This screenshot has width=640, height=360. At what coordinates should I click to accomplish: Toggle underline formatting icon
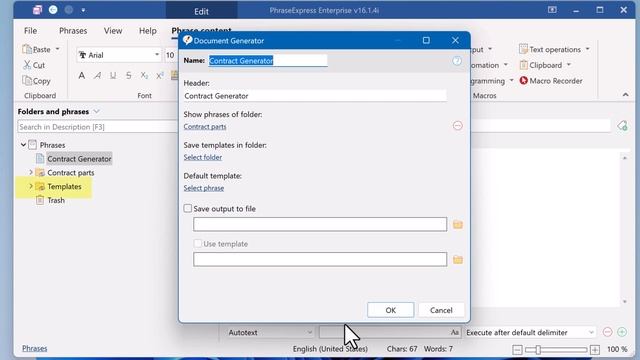(113, 76)
